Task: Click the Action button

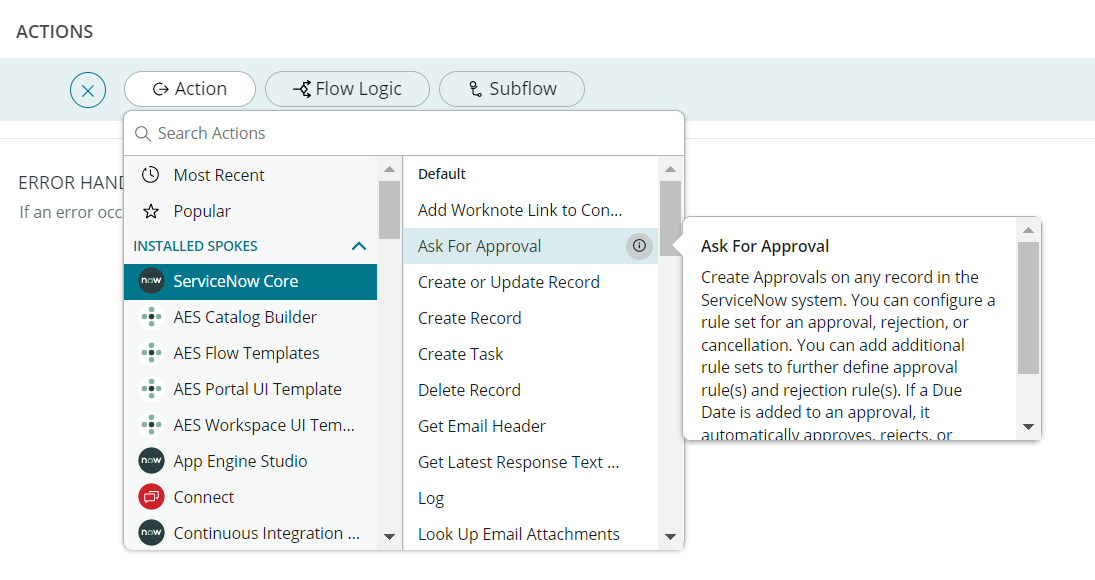Action: pyautogui.click(x=190, y=89)
